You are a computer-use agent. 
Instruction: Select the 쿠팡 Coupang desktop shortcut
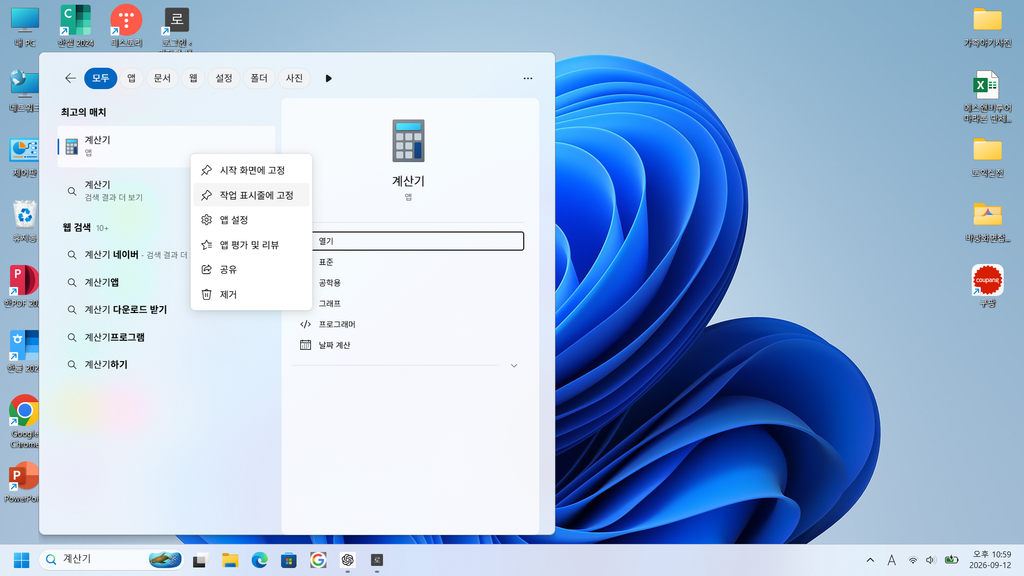pos(987,286)
